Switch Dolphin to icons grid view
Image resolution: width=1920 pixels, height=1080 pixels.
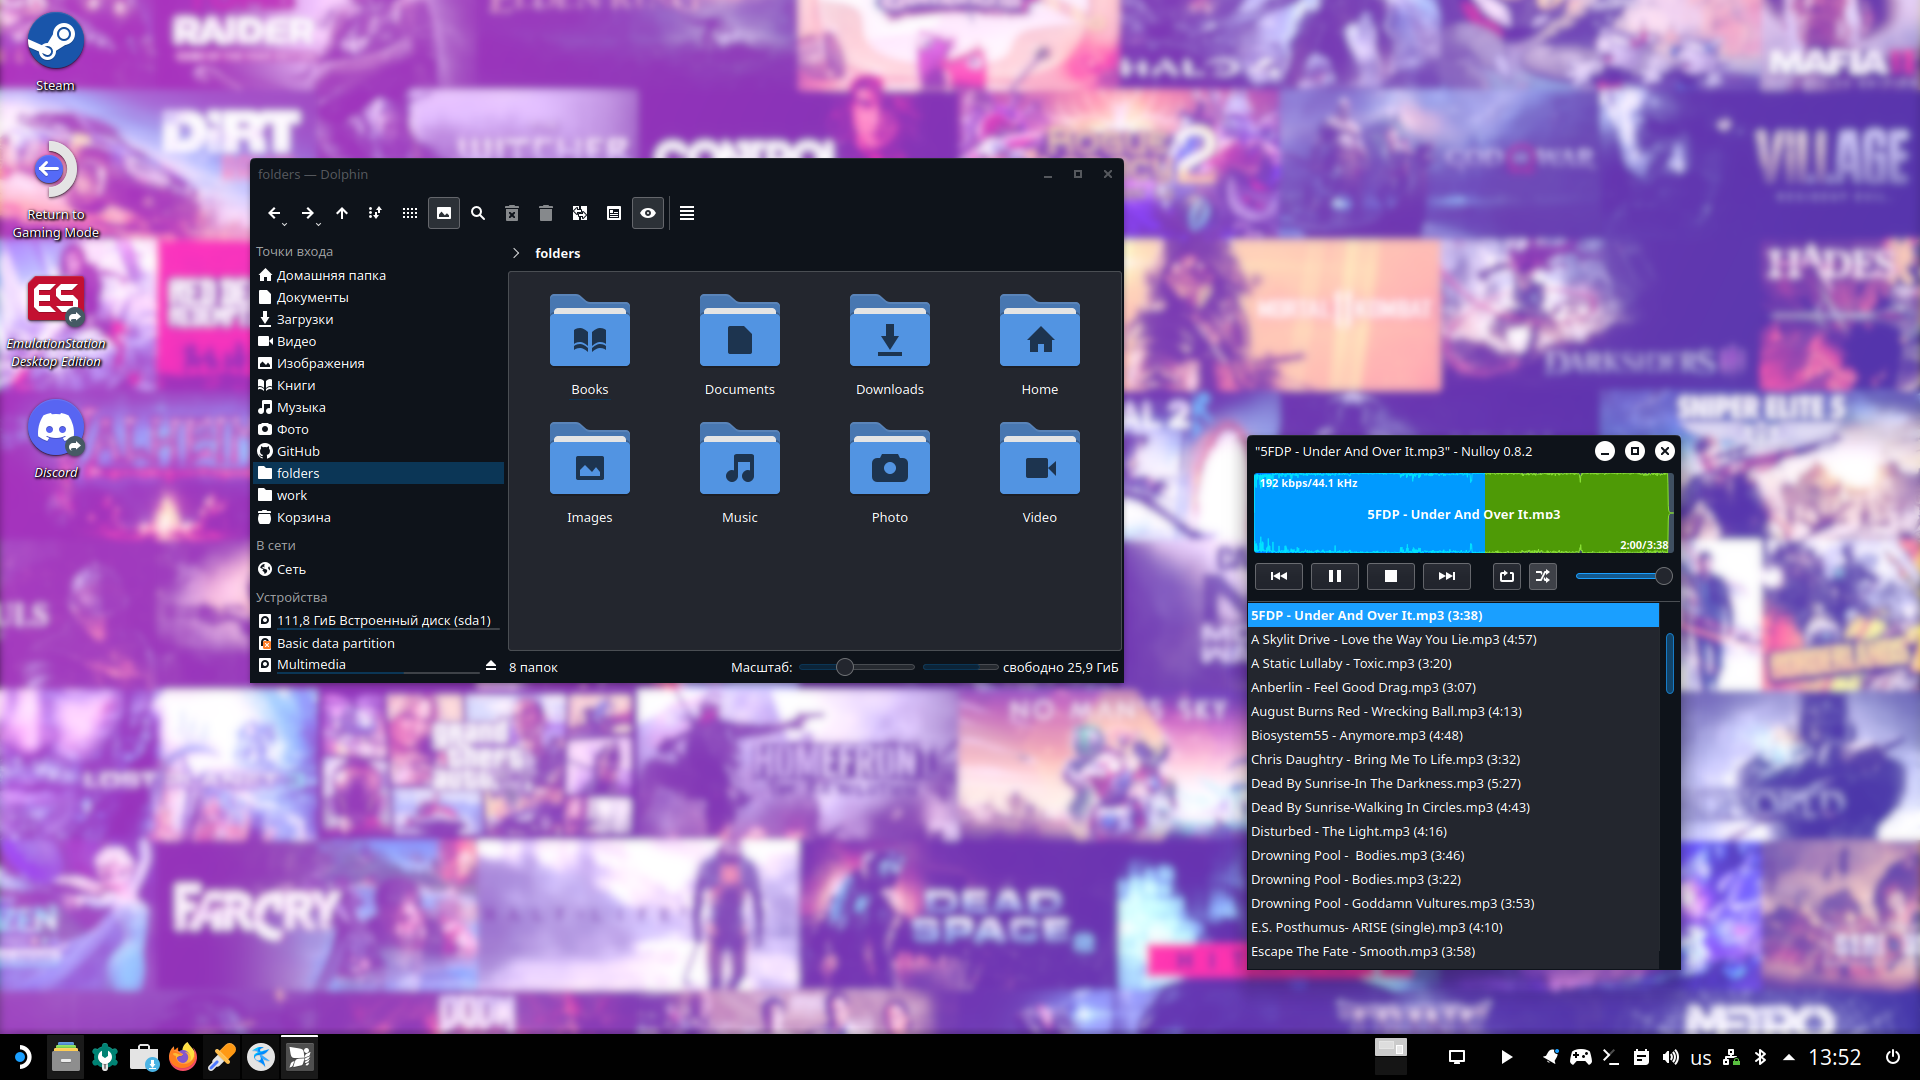click(409, 213)
